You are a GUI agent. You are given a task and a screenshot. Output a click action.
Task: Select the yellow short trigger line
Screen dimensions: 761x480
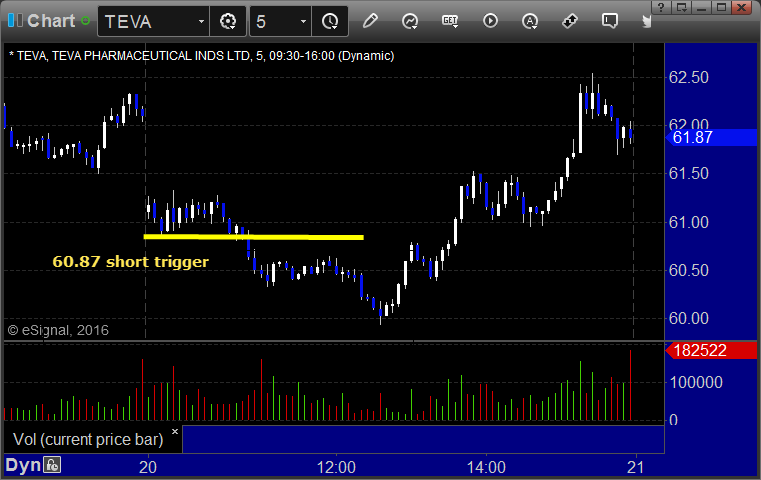pyautogui.click(x=254, y=237)
